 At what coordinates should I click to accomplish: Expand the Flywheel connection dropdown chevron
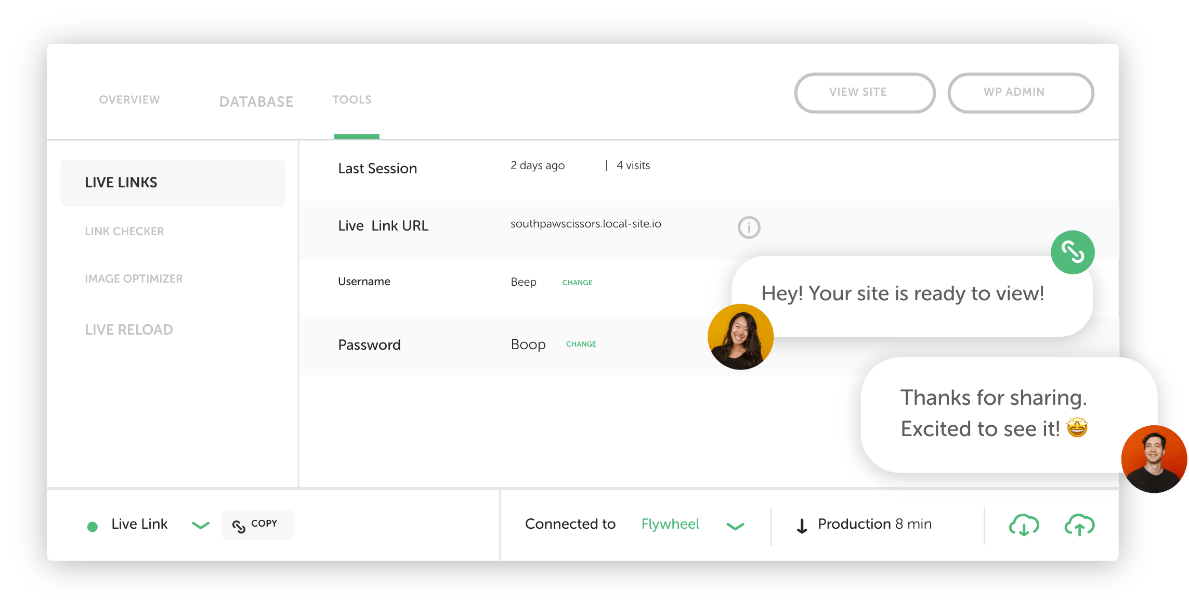tap(736, 526)
